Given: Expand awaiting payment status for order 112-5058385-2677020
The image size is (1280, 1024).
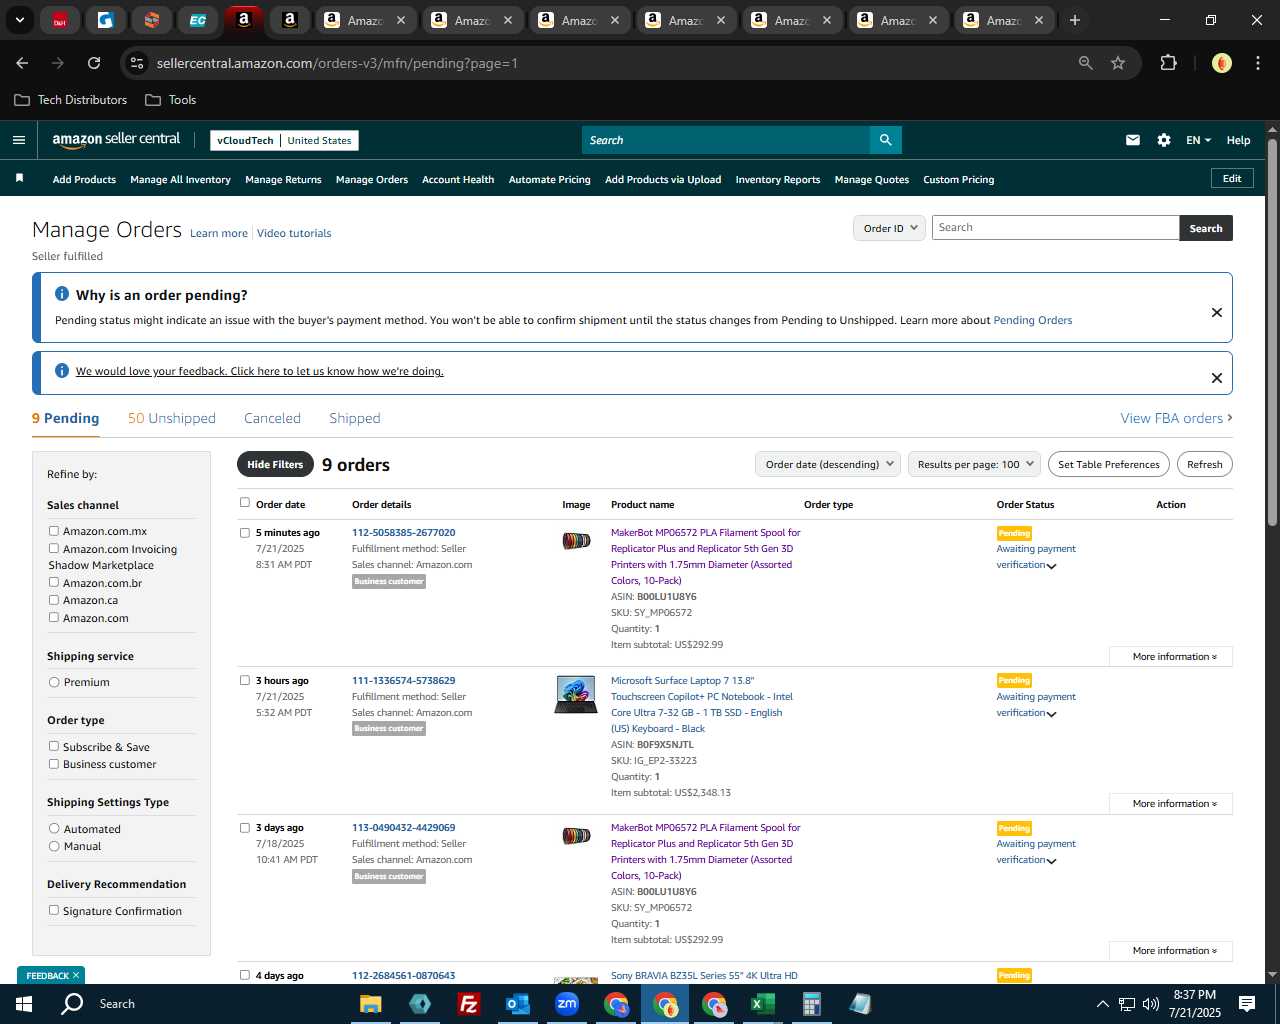Looking at the screenshot, I should click(1051, 566).
